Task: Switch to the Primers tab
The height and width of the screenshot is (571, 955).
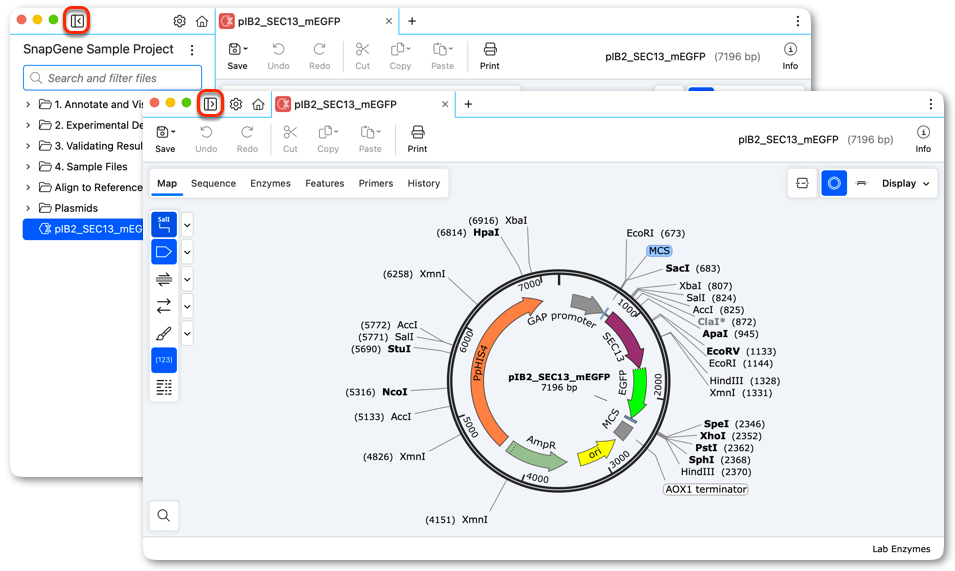Action: pyautogui.click(x=376, y=183)
